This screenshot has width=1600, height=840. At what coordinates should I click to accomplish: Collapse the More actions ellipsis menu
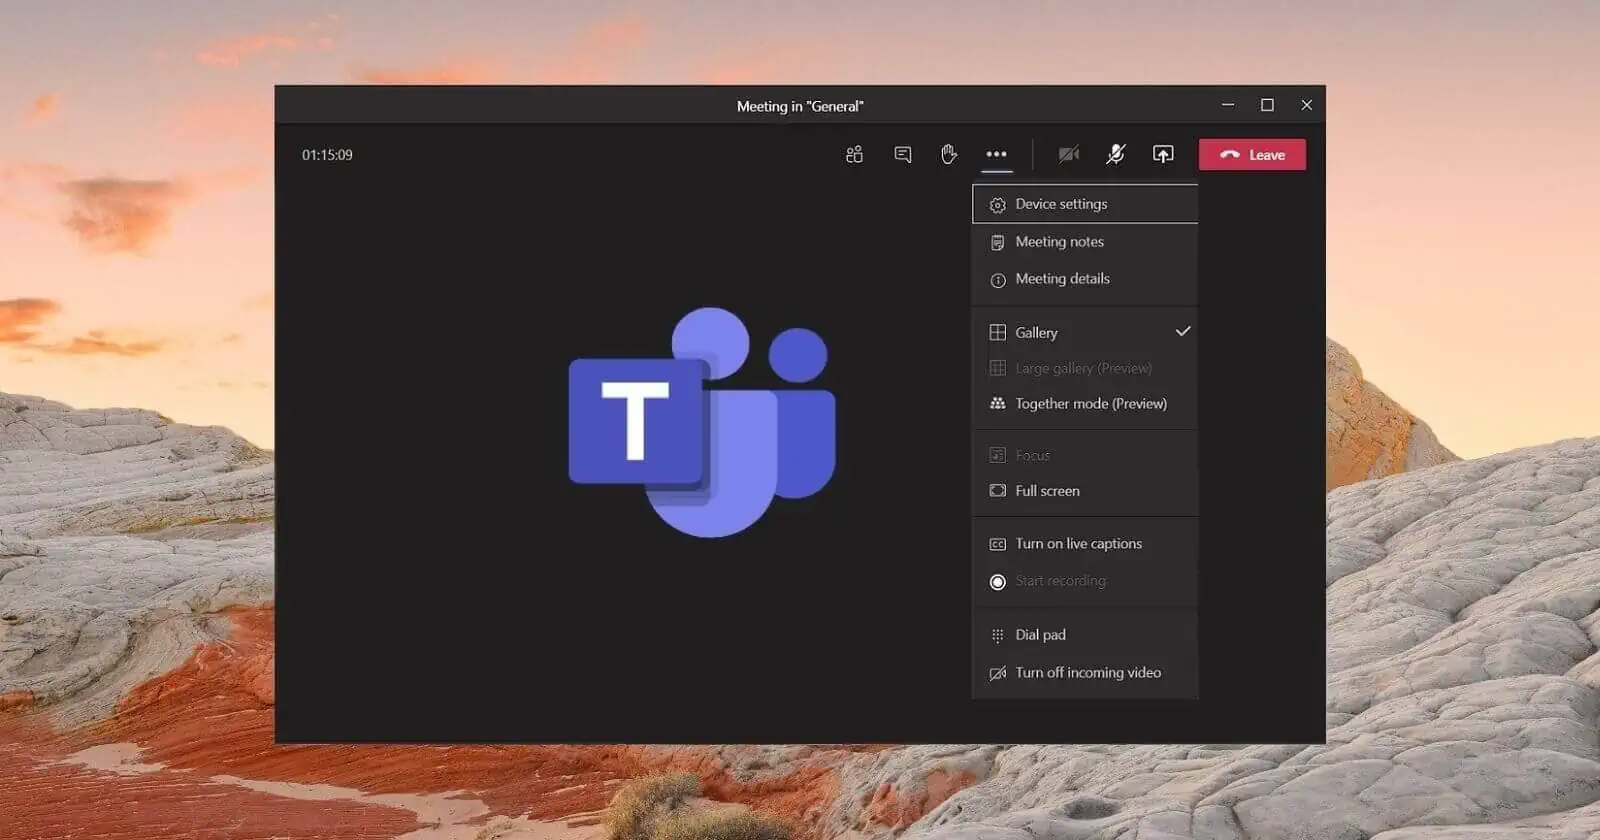pyautogui.click(x=996, y=154)
